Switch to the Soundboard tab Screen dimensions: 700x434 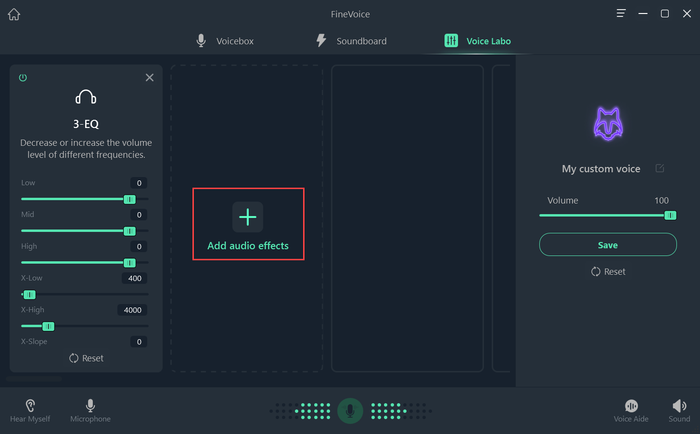pos(351,41)
